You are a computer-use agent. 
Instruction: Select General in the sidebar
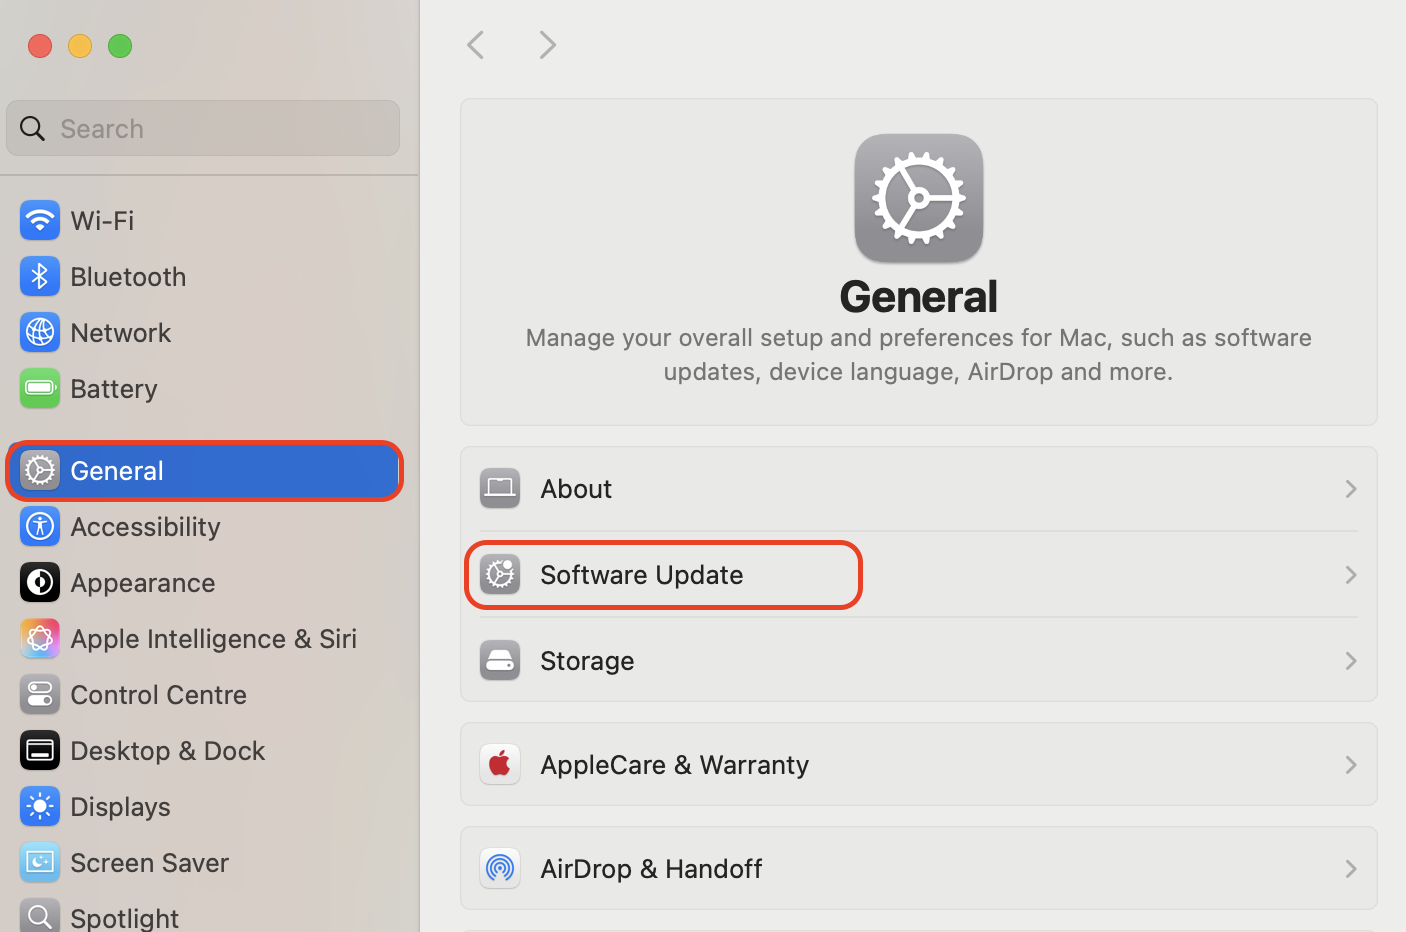[204, 470]
